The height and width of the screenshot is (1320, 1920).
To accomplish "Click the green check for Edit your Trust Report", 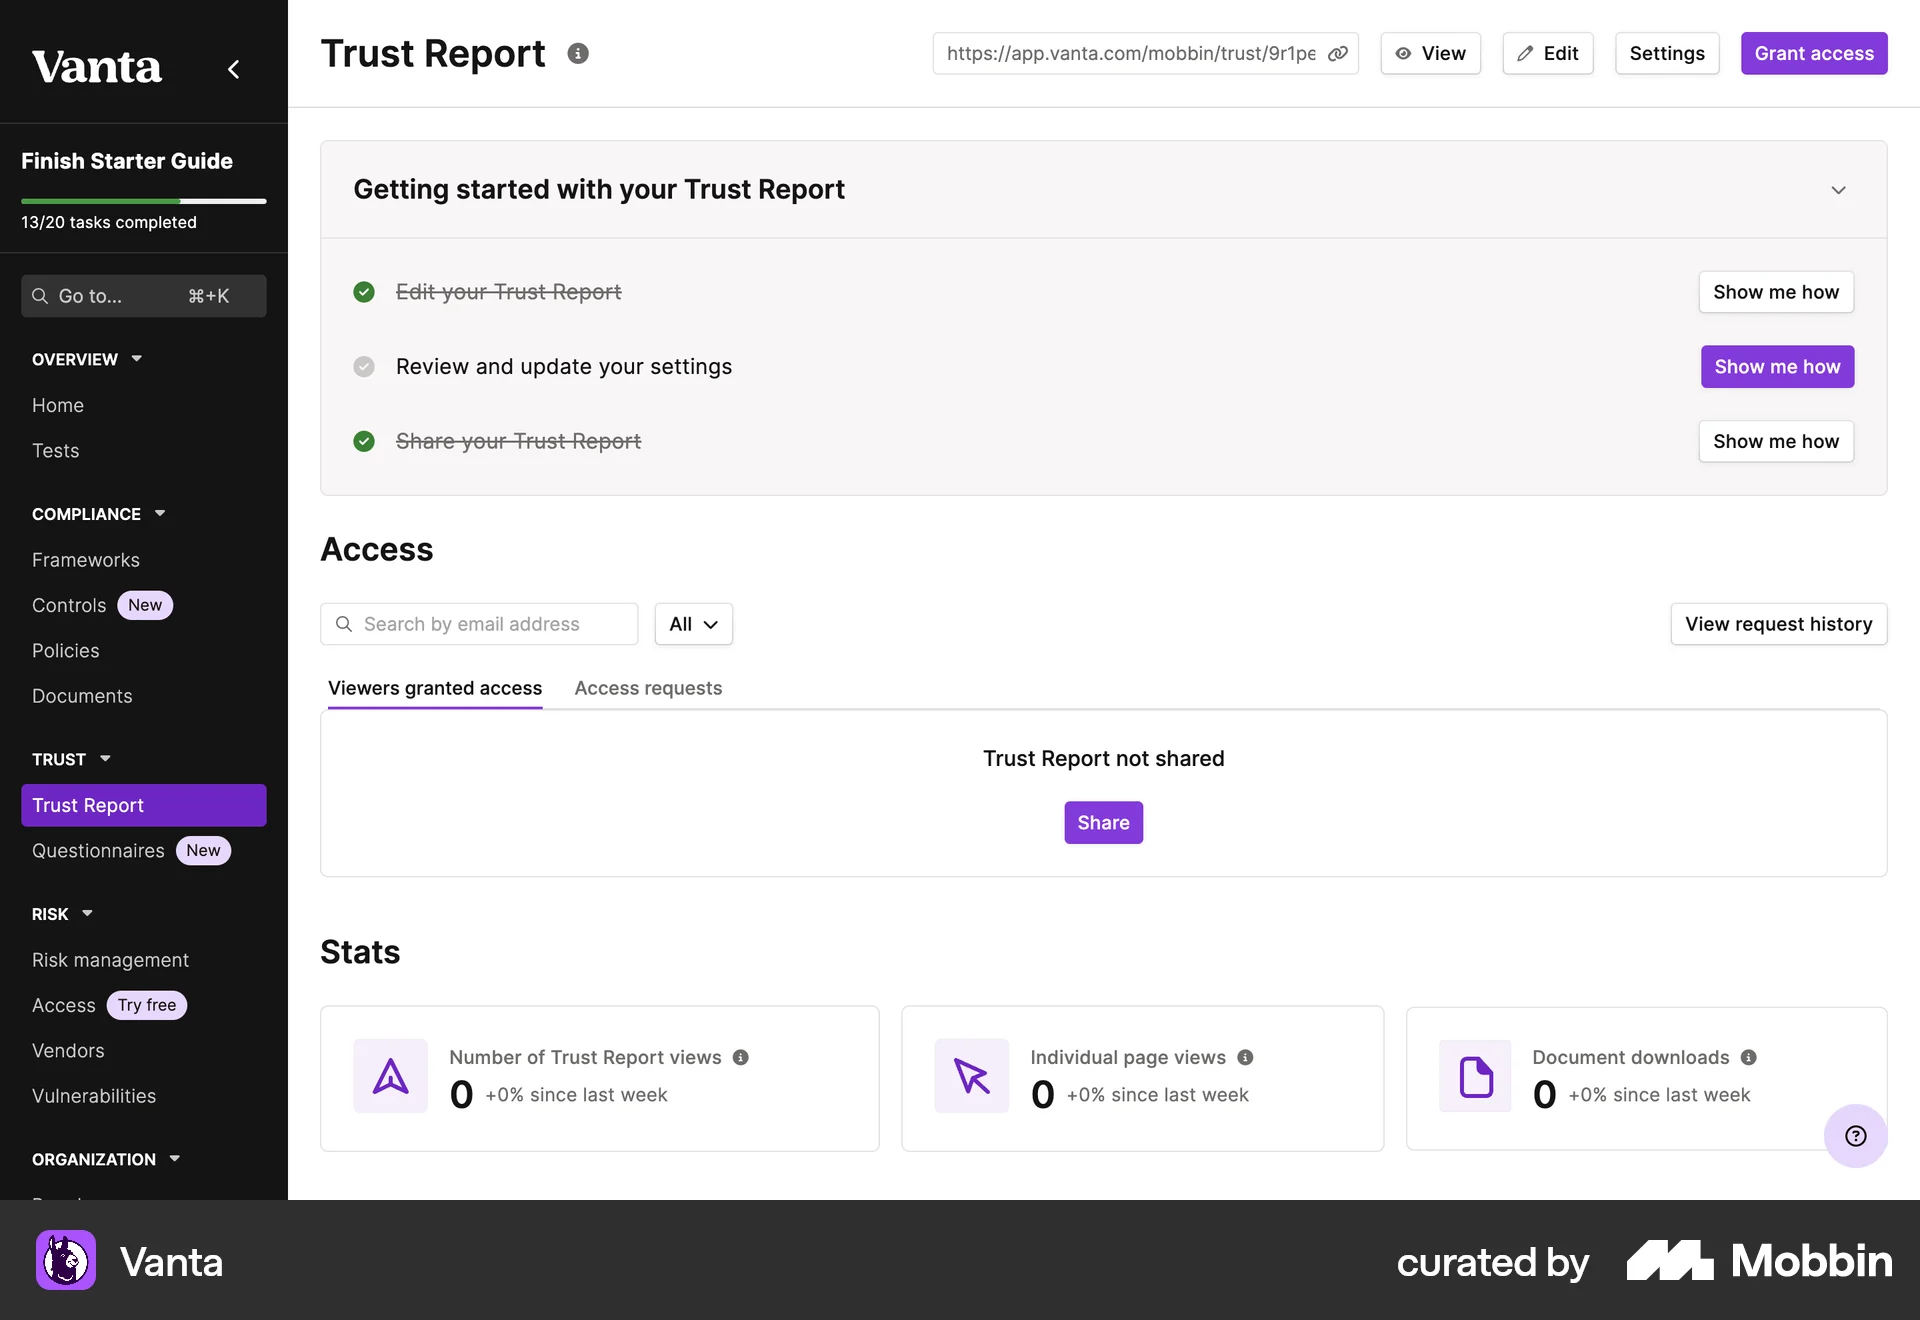I will 364,292.
